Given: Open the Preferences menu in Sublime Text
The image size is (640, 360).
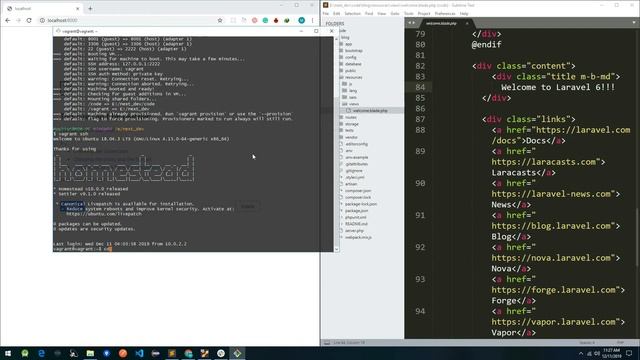Looking at the screenshot, I should 444,13.
